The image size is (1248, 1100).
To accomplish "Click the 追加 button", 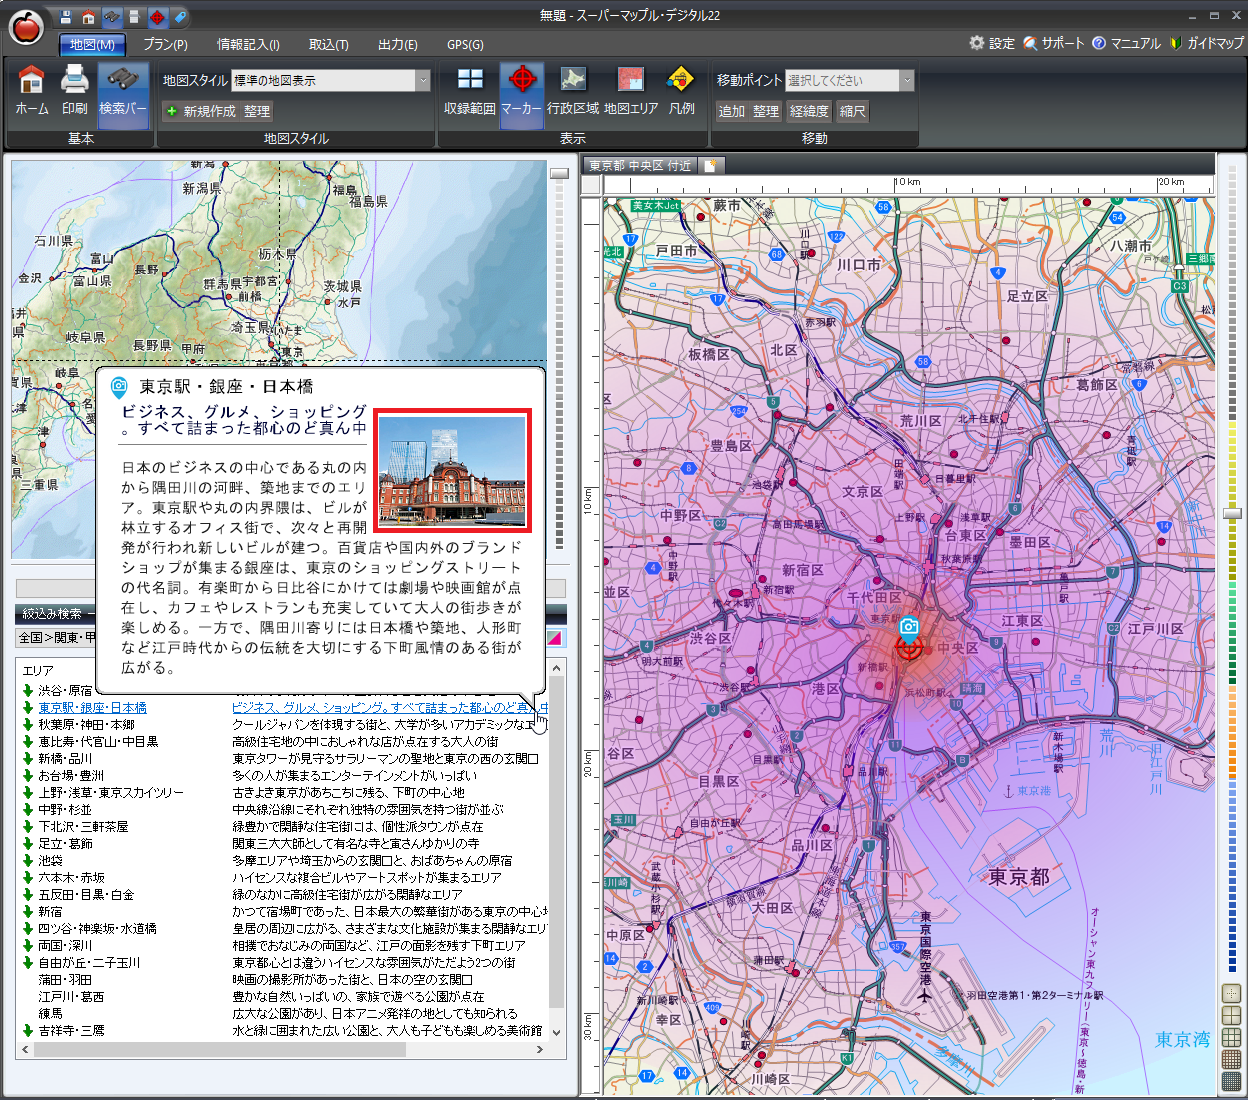I will click(732, 111).
